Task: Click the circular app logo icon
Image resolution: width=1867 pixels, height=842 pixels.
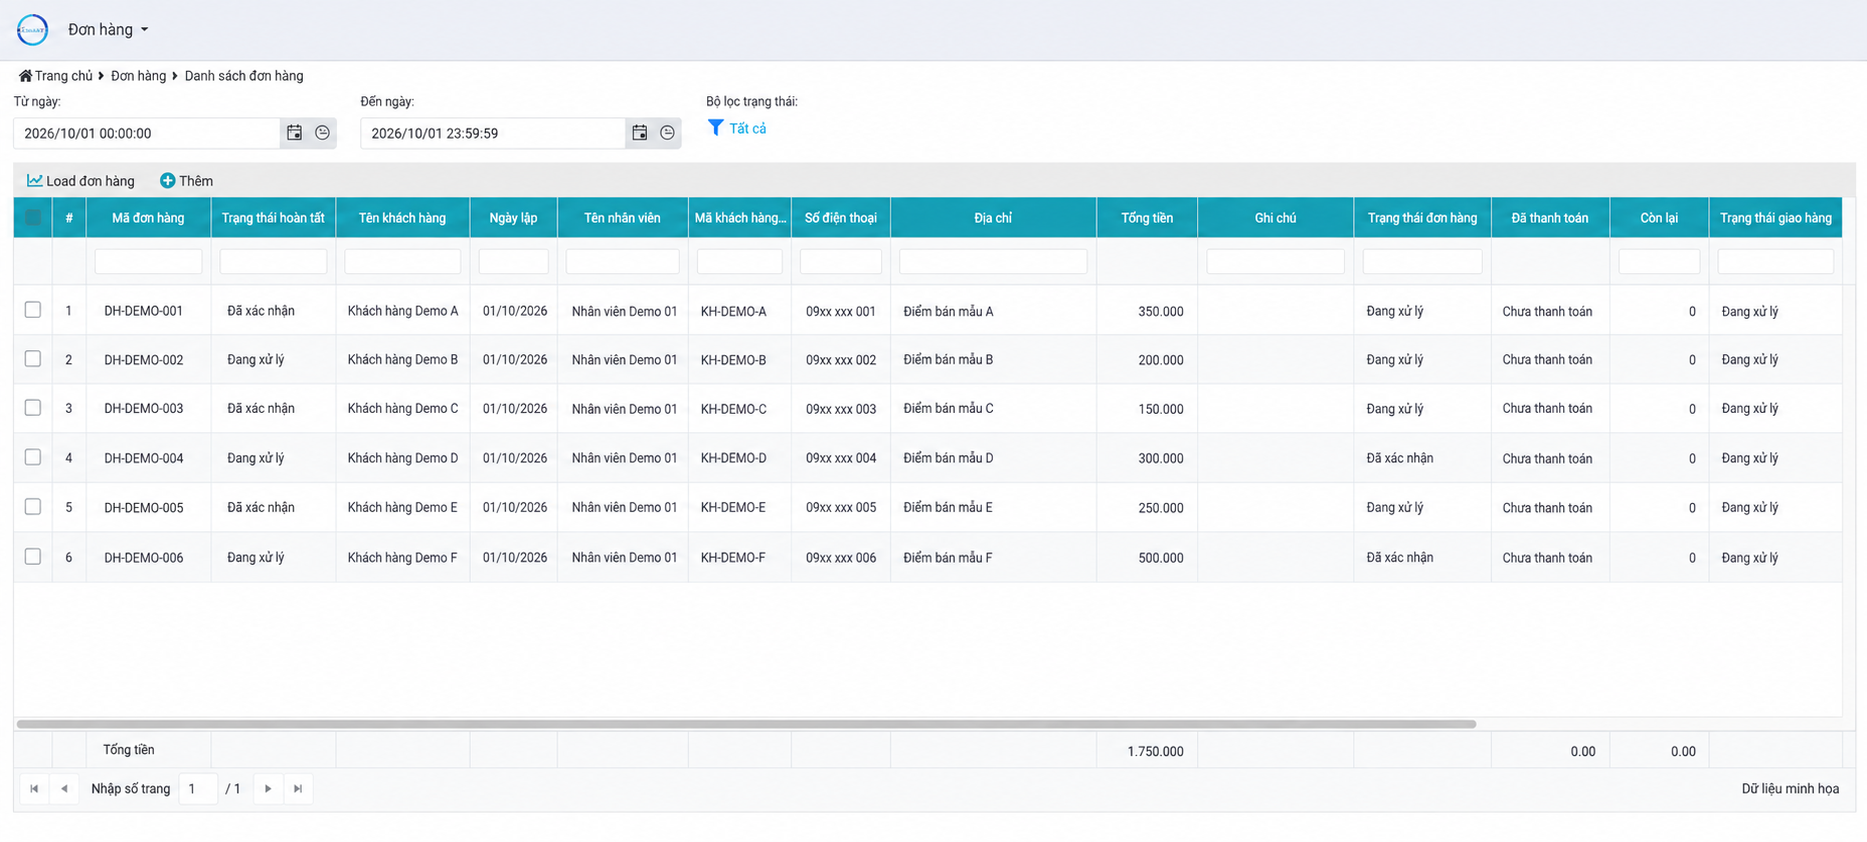Action: point(32,30)
